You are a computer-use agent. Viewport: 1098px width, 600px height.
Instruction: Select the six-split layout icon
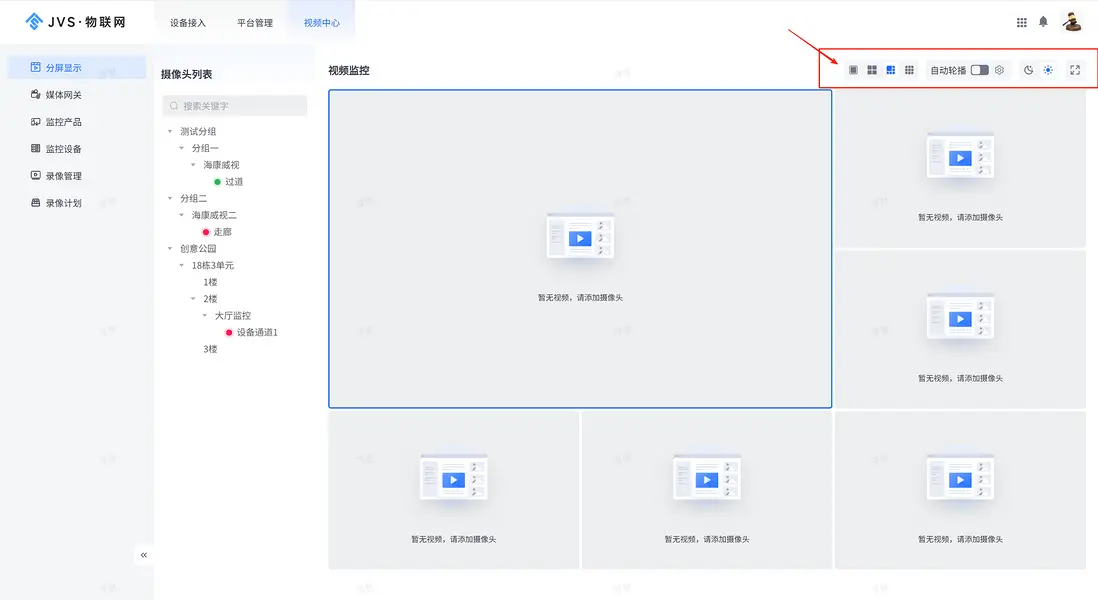point(891,70)
